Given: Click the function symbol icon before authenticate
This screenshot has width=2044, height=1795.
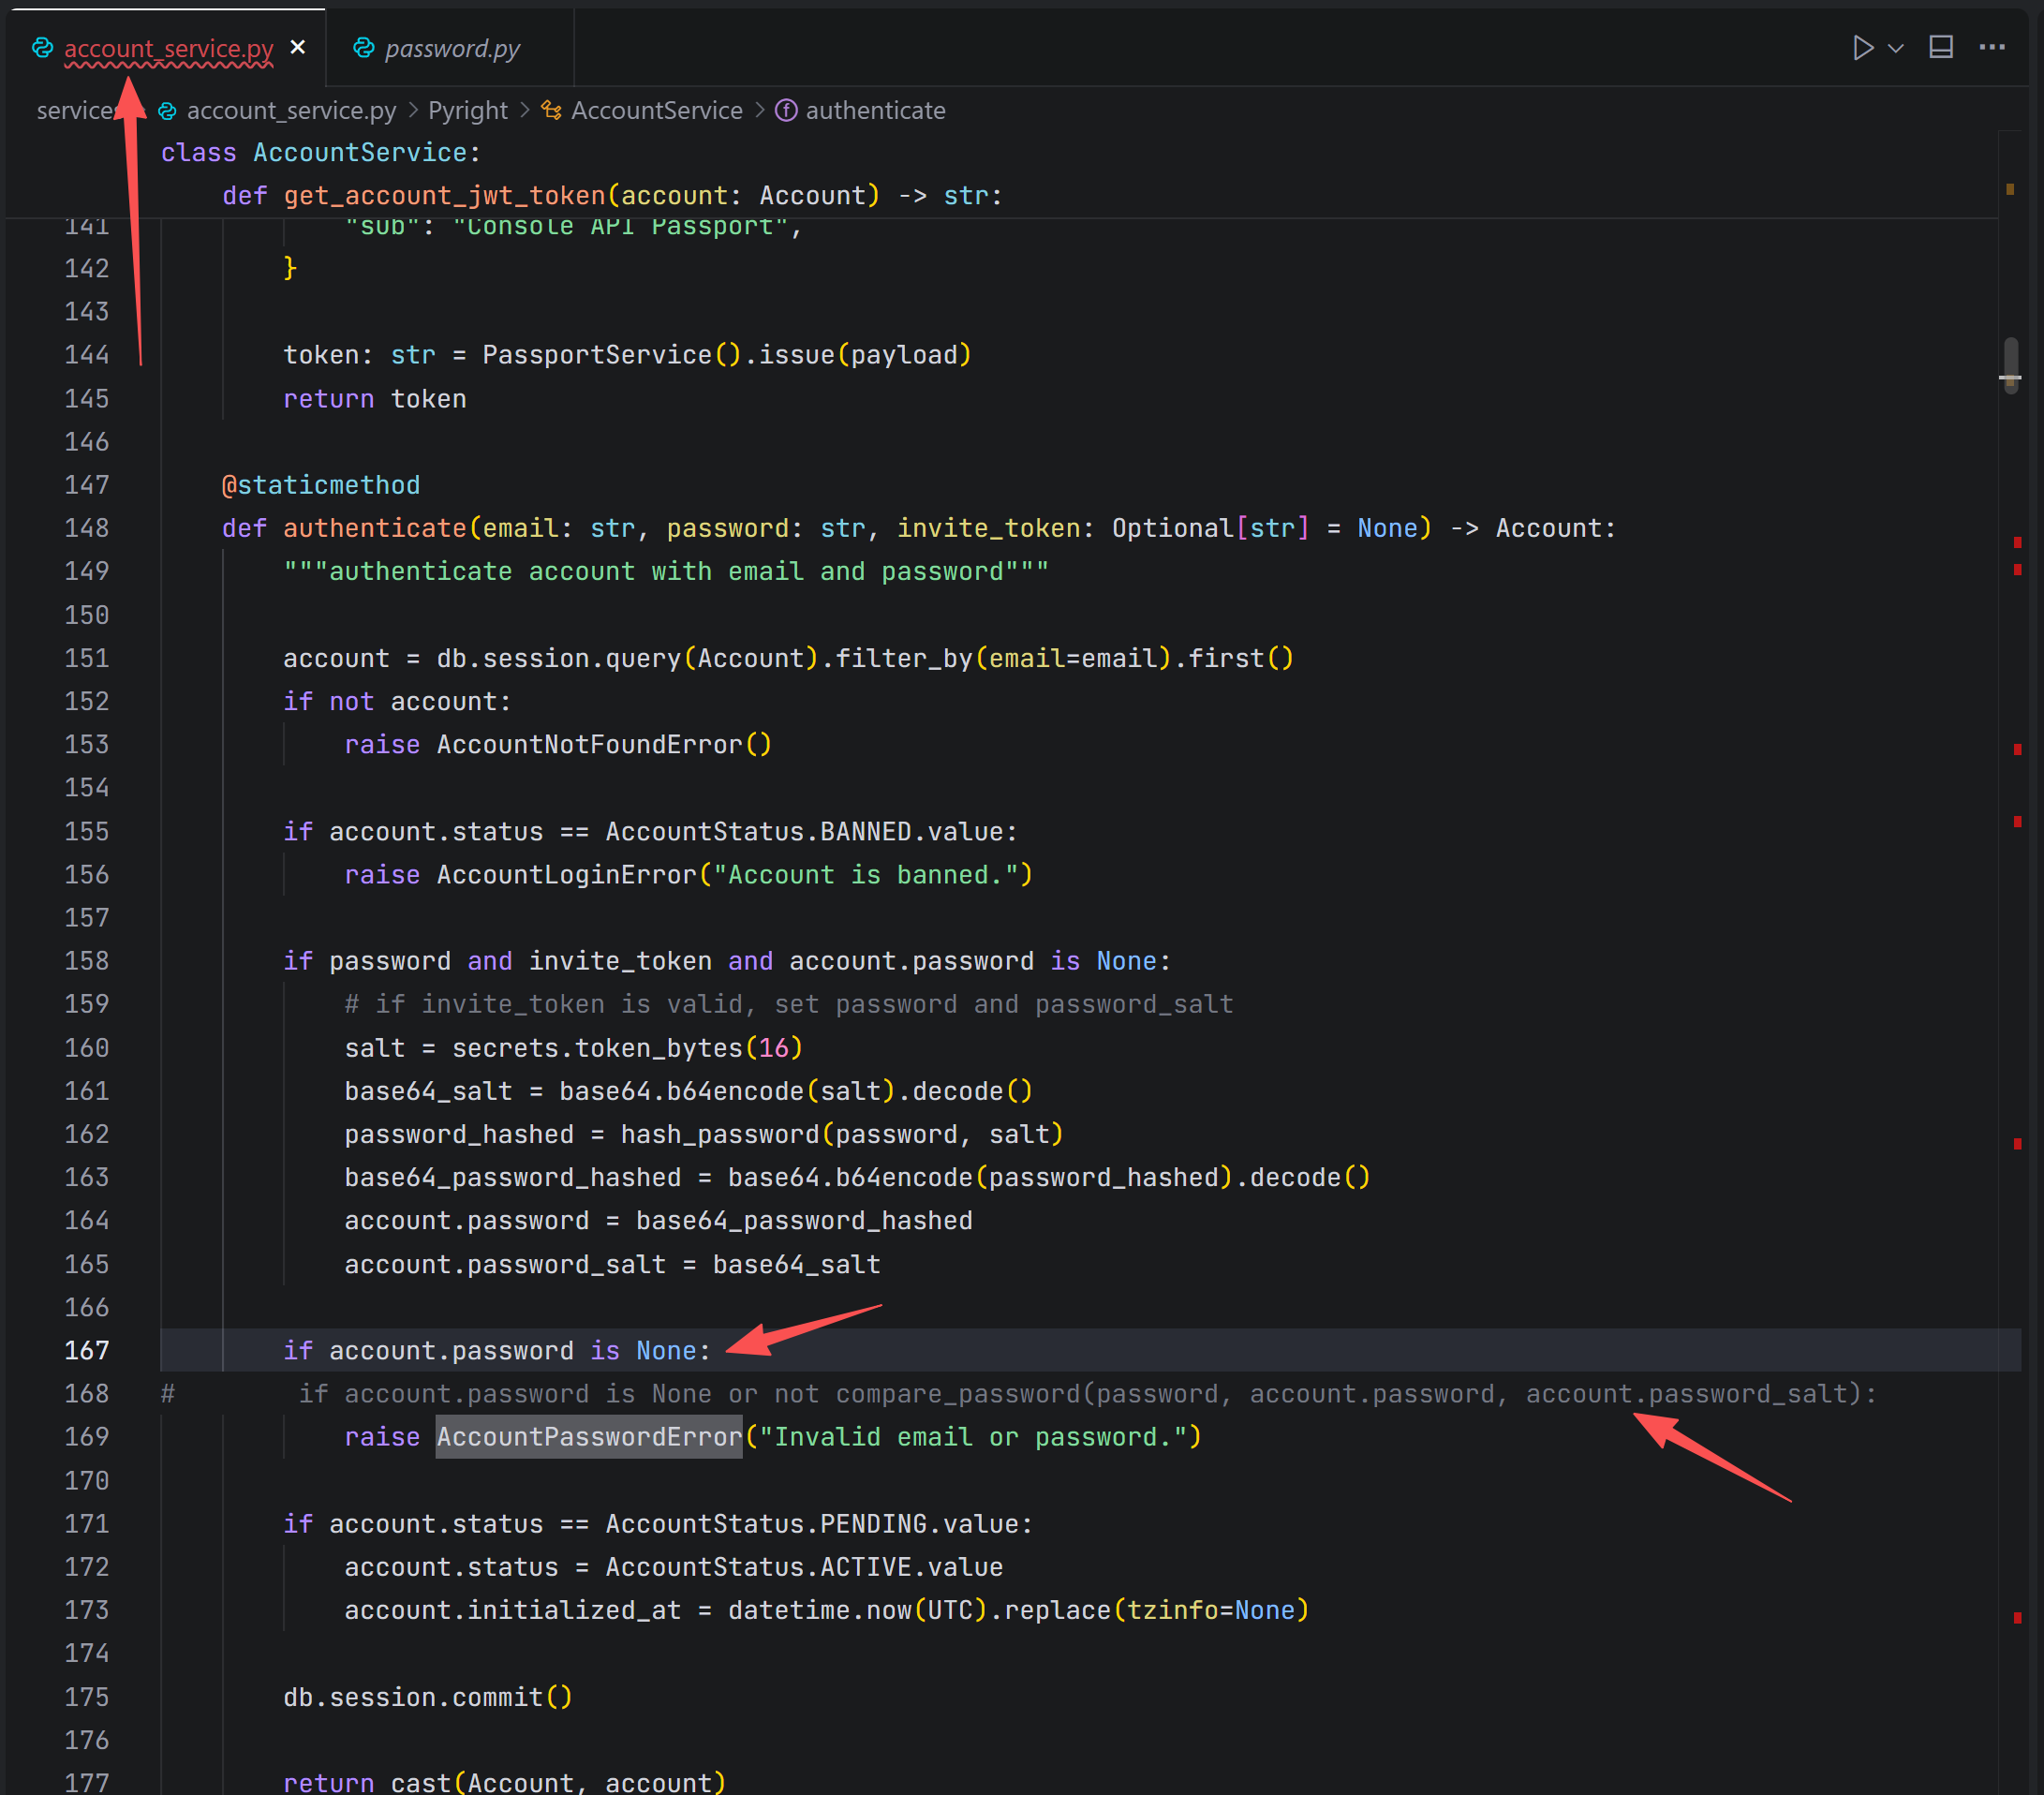Looking at the screenshot, I should [x=786, y=110].
